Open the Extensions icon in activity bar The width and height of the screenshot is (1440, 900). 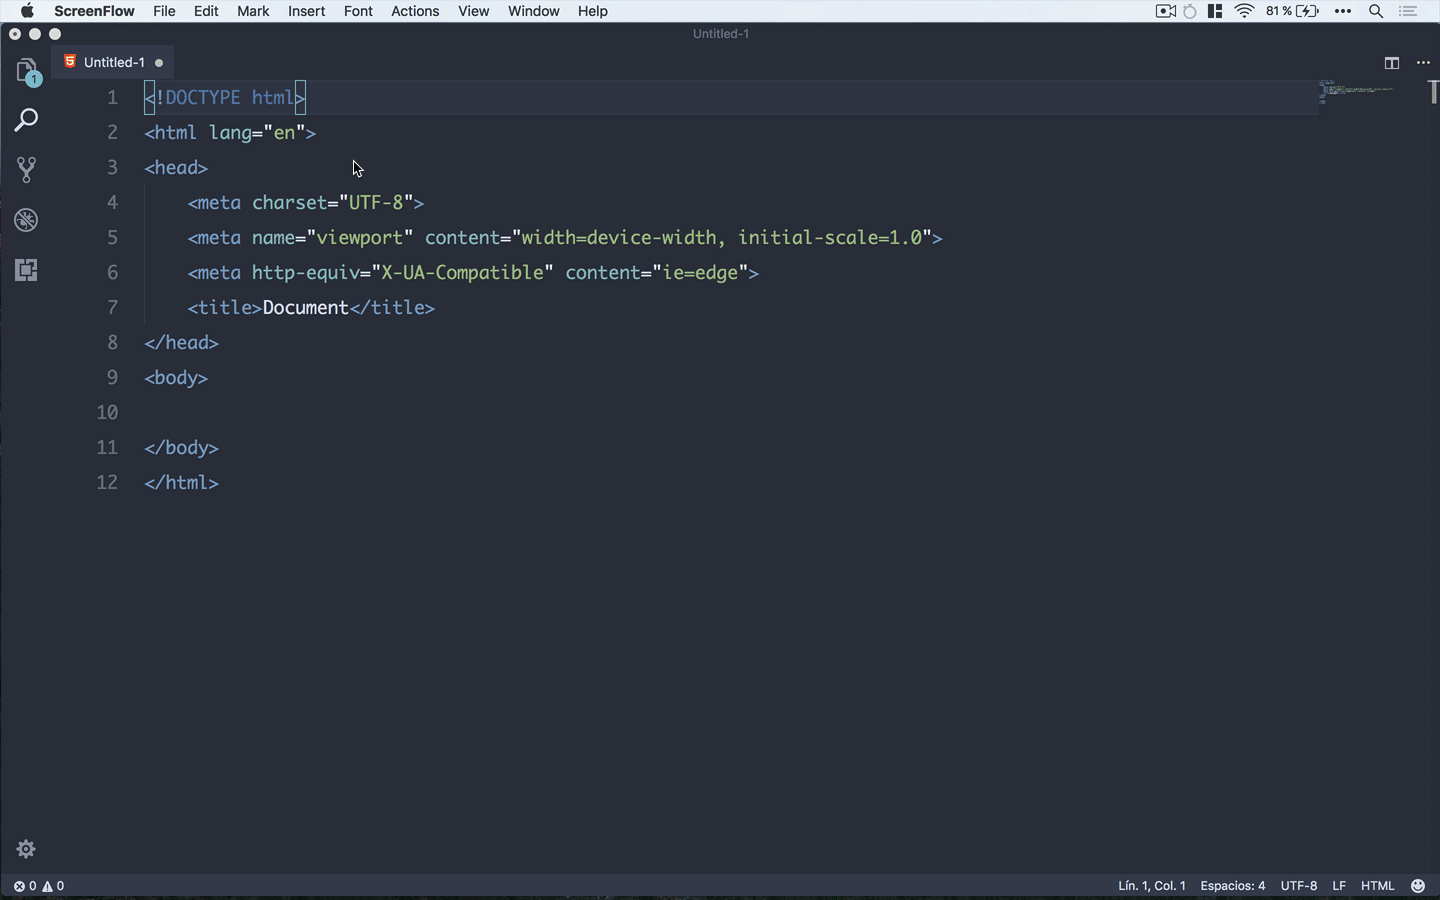click(x=27, y=270)
